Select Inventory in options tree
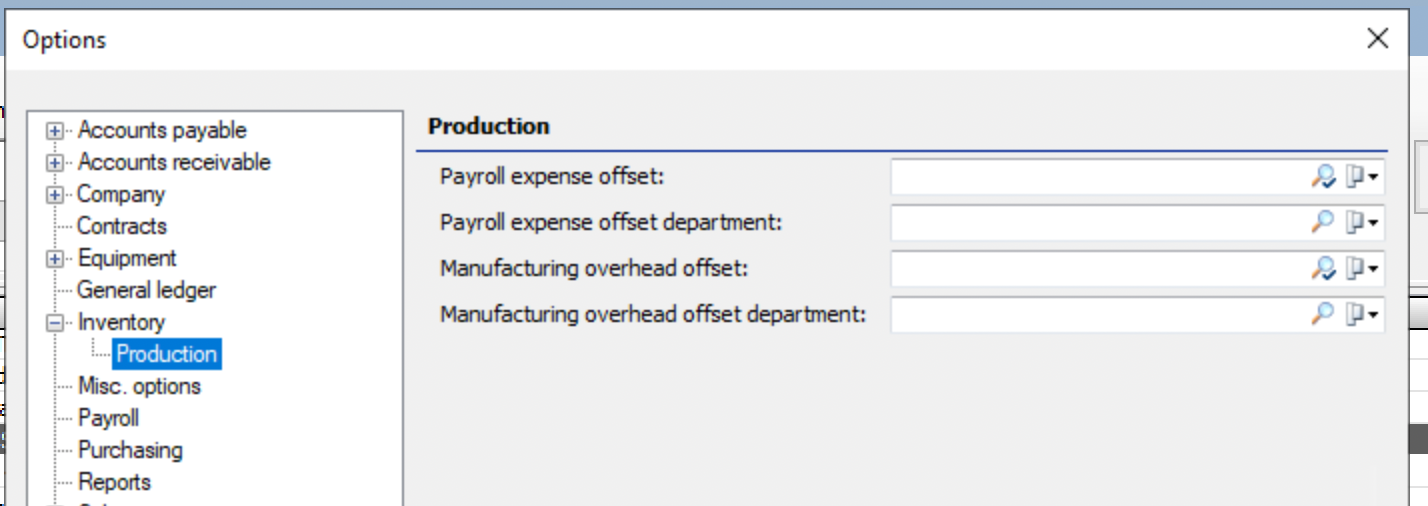Image resolution: width=1428 pixels, height=506 pixels. 121,322
